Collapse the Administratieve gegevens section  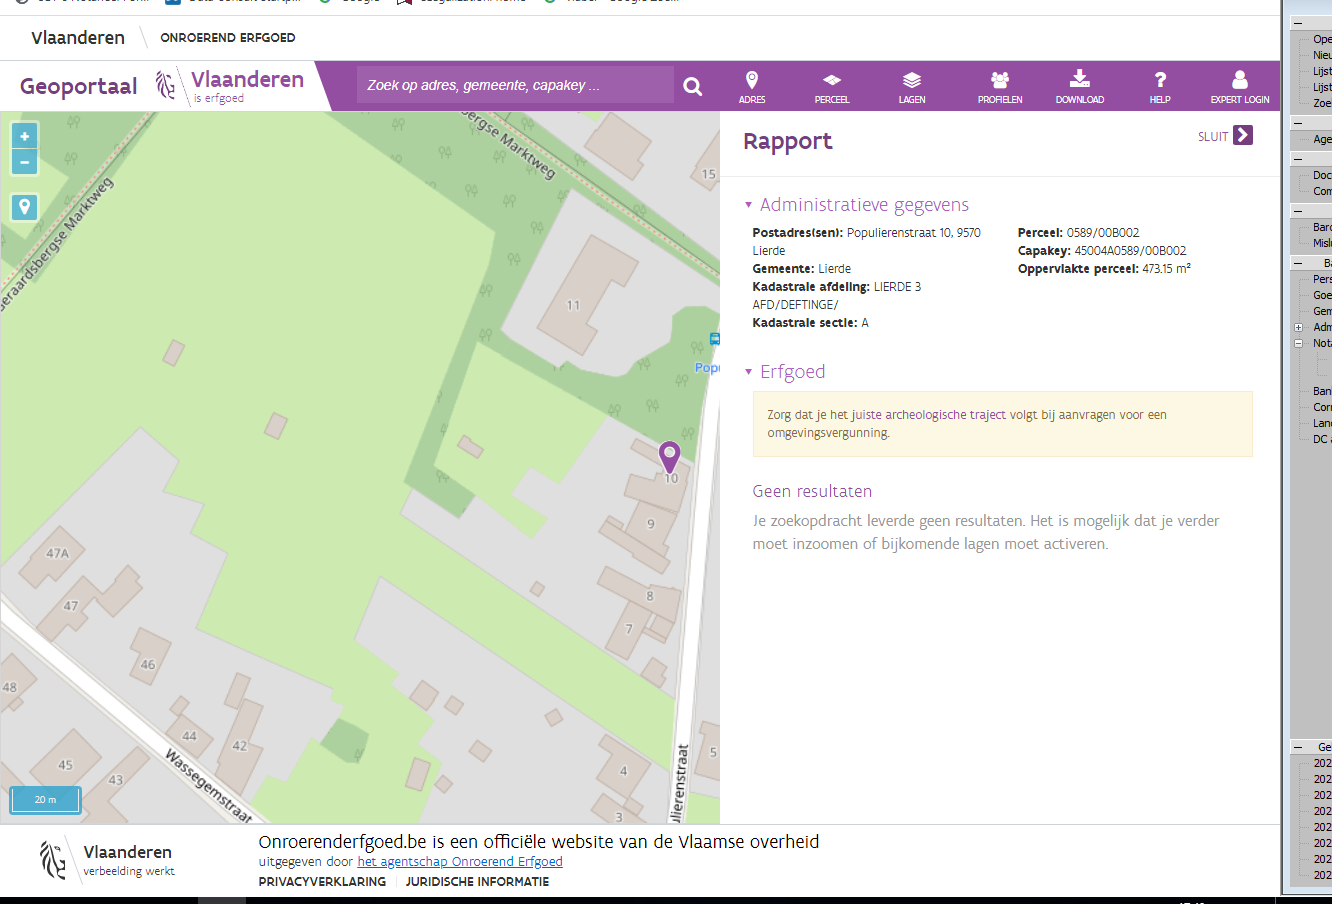748,205
